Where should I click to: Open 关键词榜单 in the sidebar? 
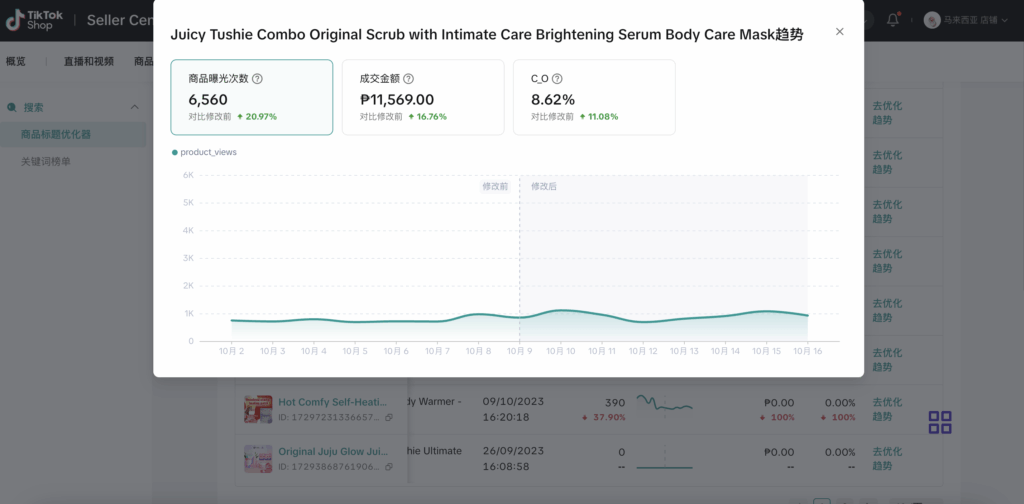coord(46,161)
